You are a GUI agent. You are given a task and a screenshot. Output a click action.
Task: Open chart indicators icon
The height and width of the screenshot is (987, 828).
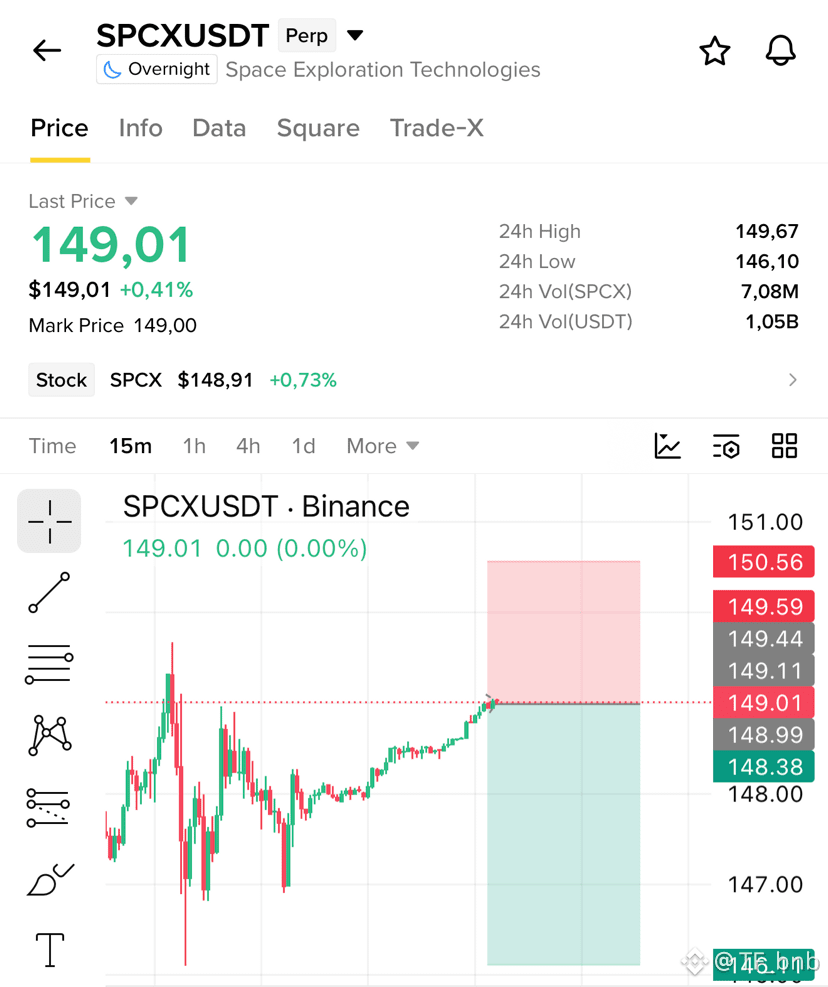[x=667, y=446]
